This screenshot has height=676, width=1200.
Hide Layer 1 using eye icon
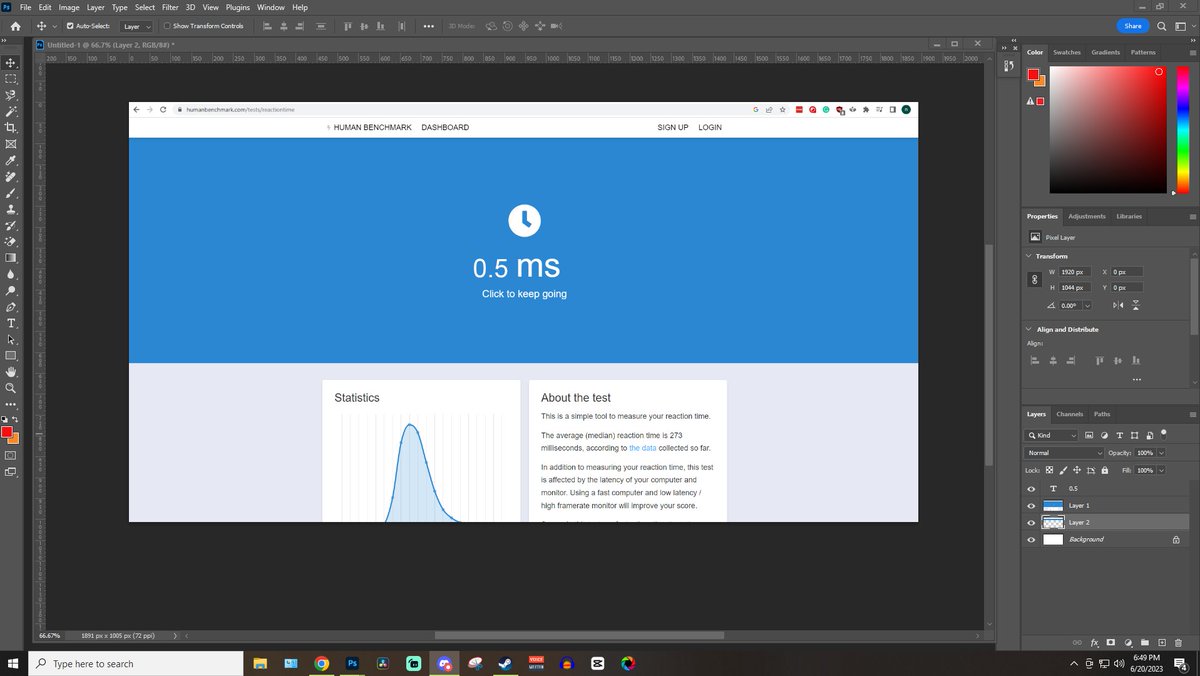coord(1031,505)
